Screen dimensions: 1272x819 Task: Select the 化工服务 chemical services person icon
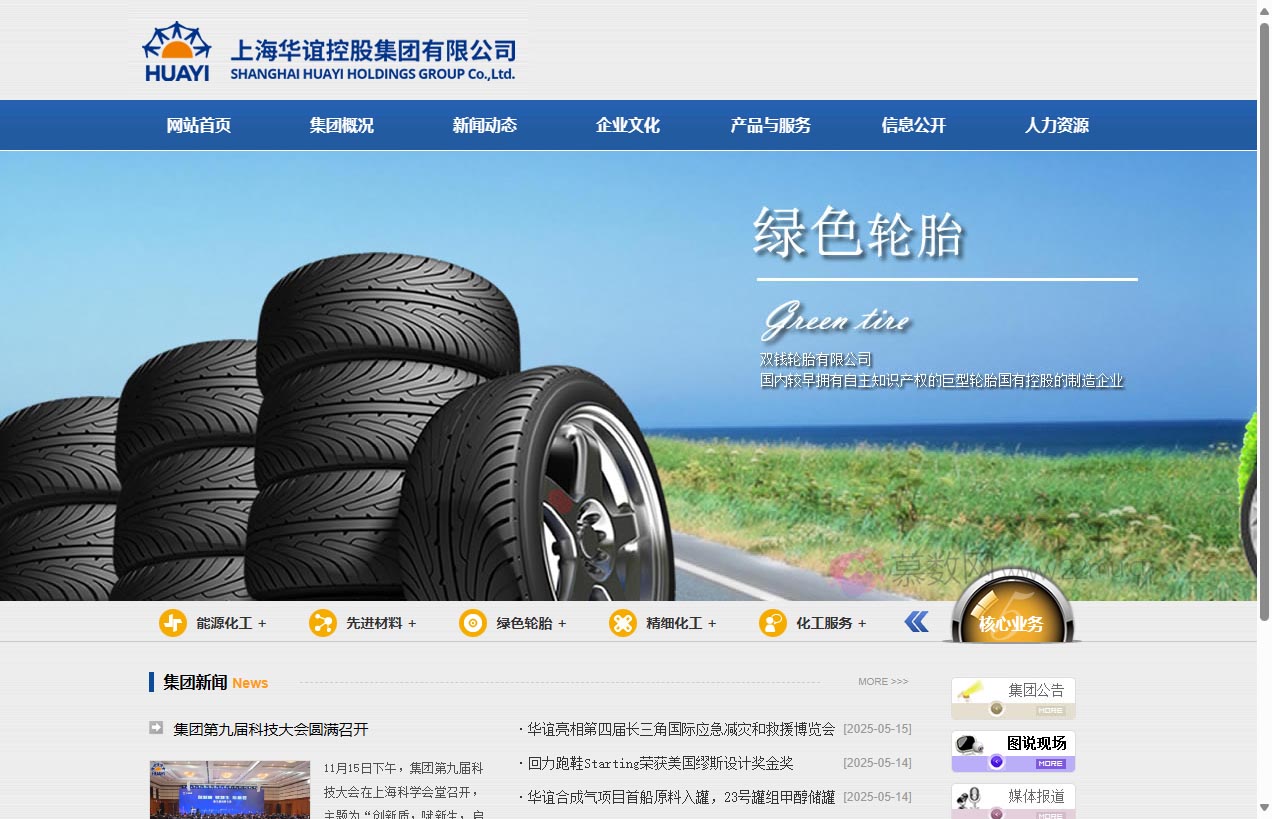tap(772, 622)
